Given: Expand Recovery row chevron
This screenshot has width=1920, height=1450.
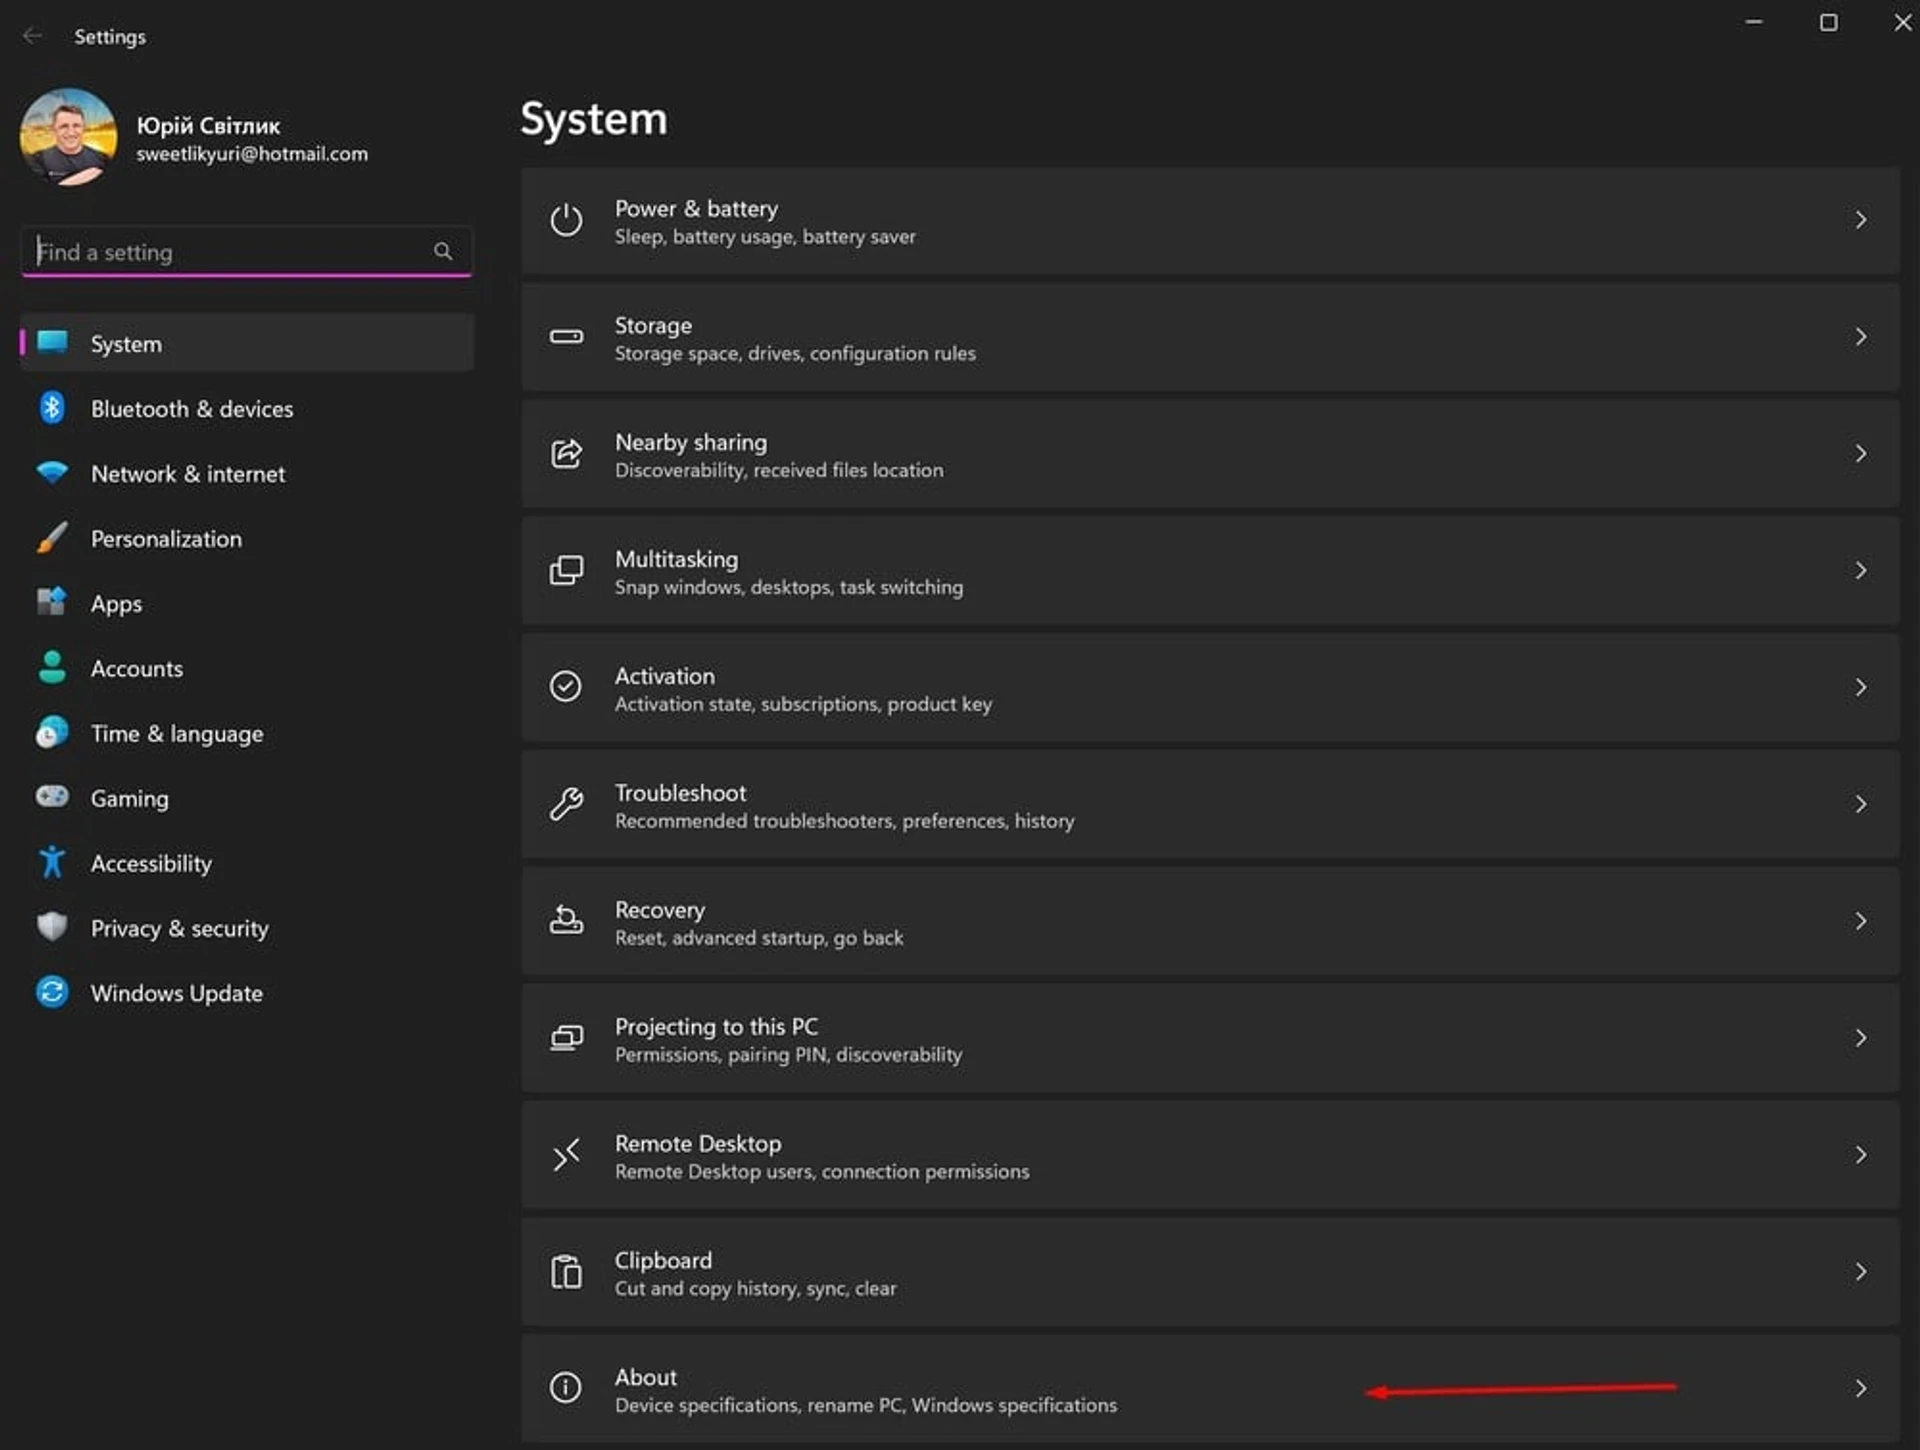Looking at the screenshot, I should [1860, 921].
